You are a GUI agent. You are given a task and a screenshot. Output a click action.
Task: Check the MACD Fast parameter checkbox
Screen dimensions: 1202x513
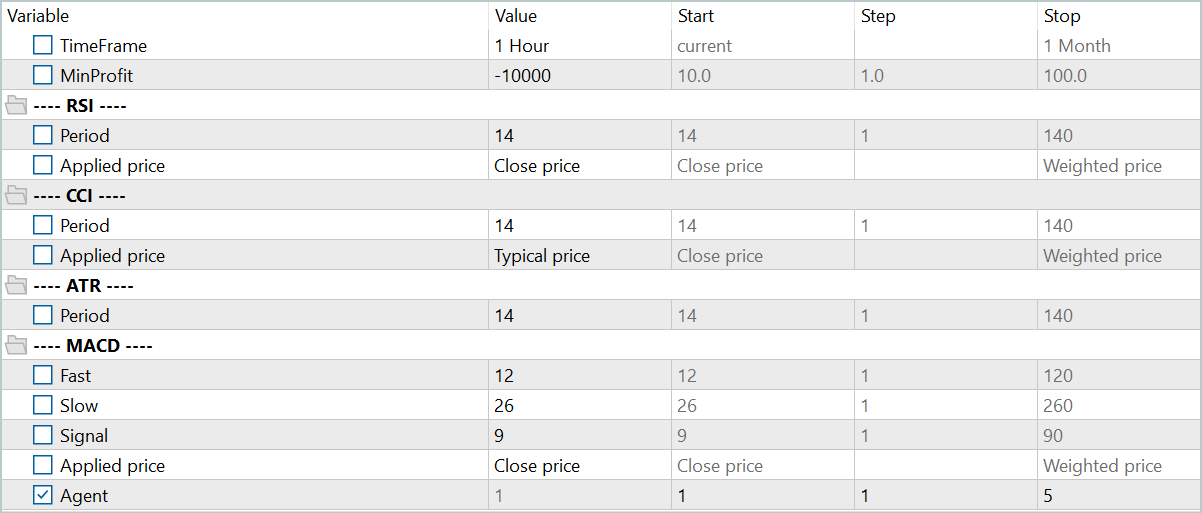[43, 375]
